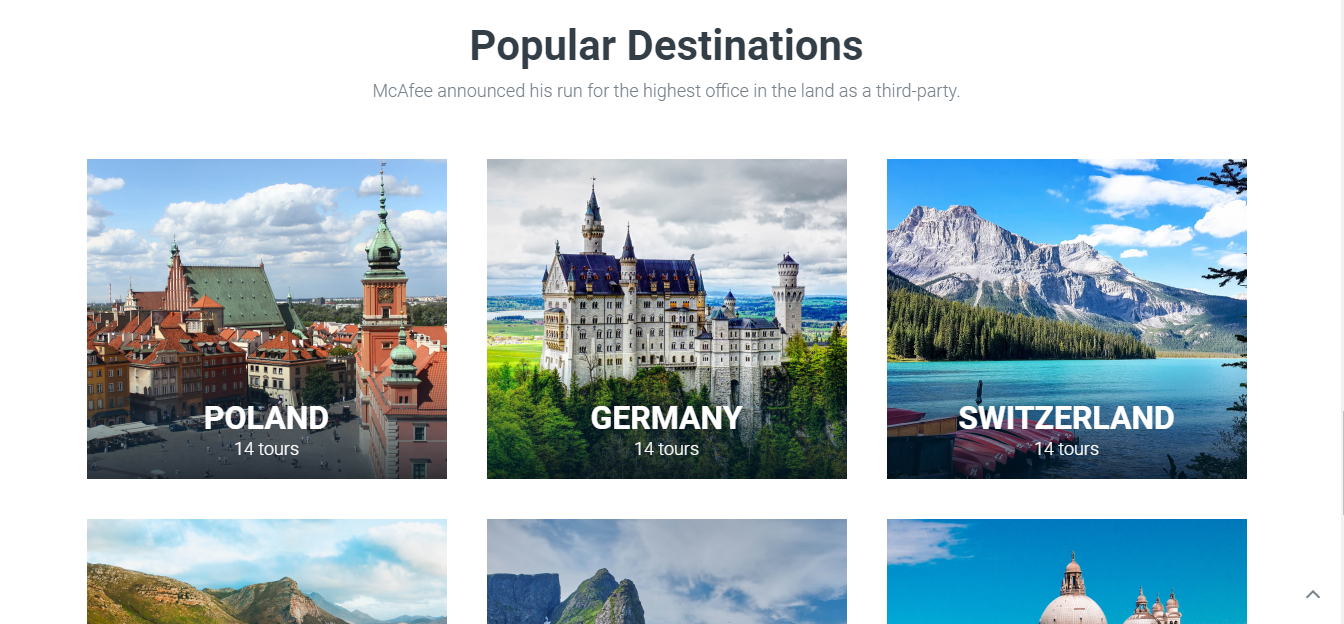The image size is (1344, 624).
Task: Click the SWITZERLAND title text
Action: click(x=1067, y=418)
